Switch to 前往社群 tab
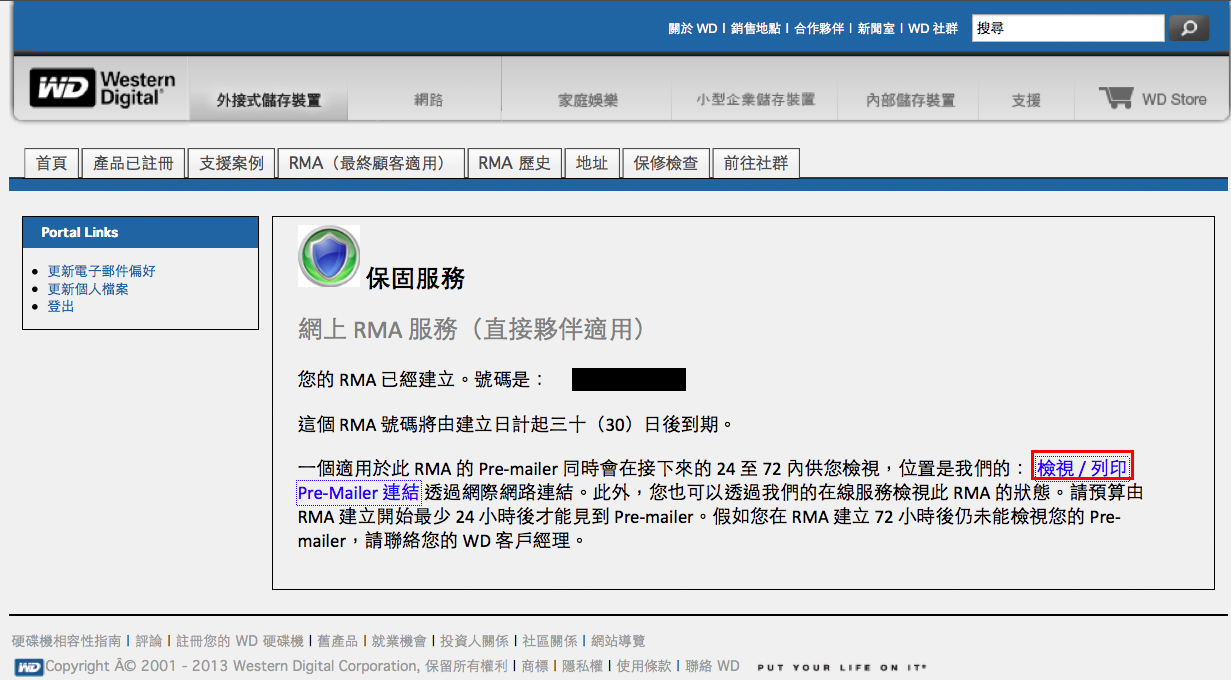Viewport: 1231px width, 680px height. point(756,163)
